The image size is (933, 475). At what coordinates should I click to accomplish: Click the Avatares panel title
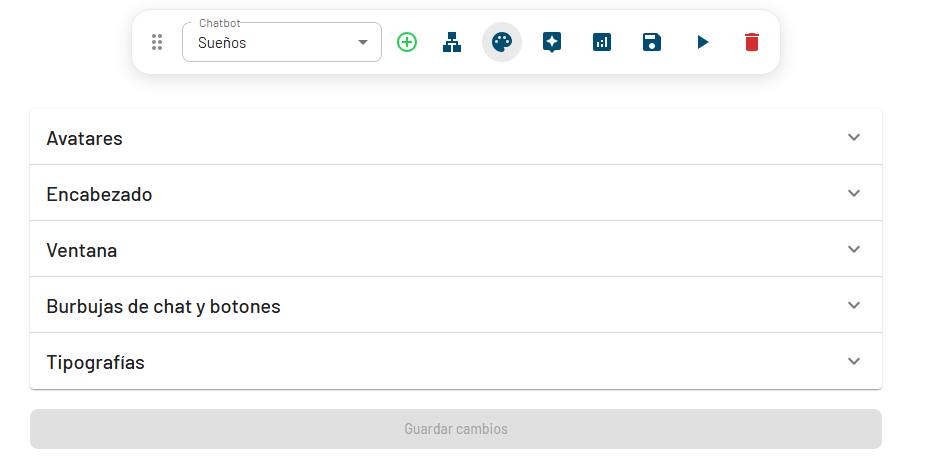point(85,138)
